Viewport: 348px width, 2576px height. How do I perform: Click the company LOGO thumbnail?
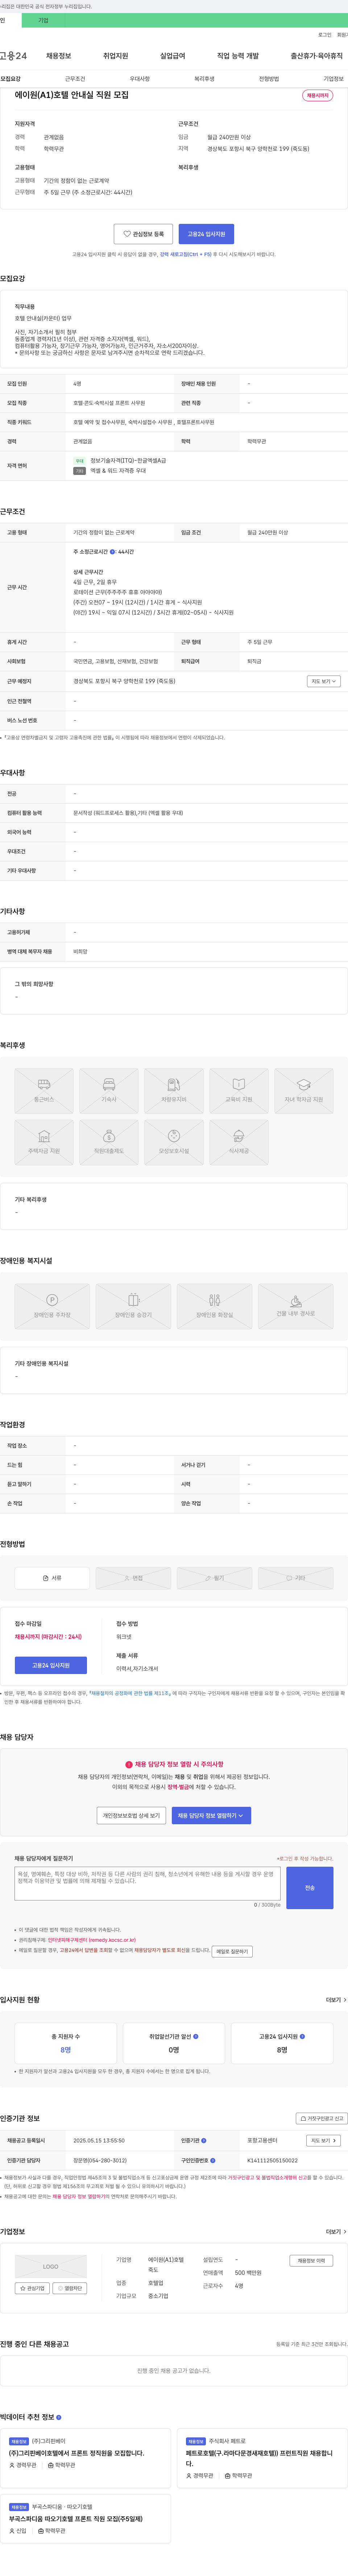tap(51, 2266)
